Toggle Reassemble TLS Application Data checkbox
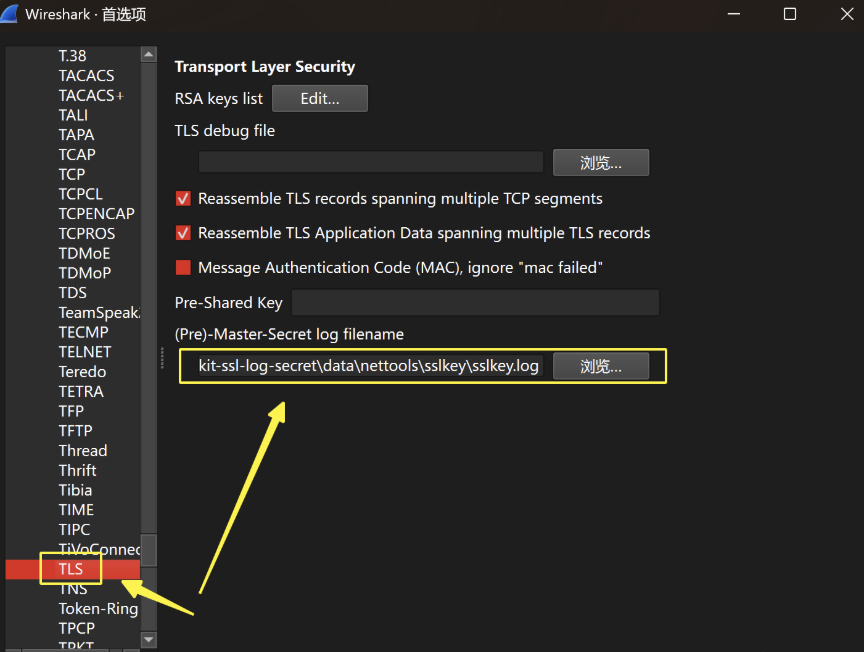This screenshot has width=864, height=652. pos(183,233)
